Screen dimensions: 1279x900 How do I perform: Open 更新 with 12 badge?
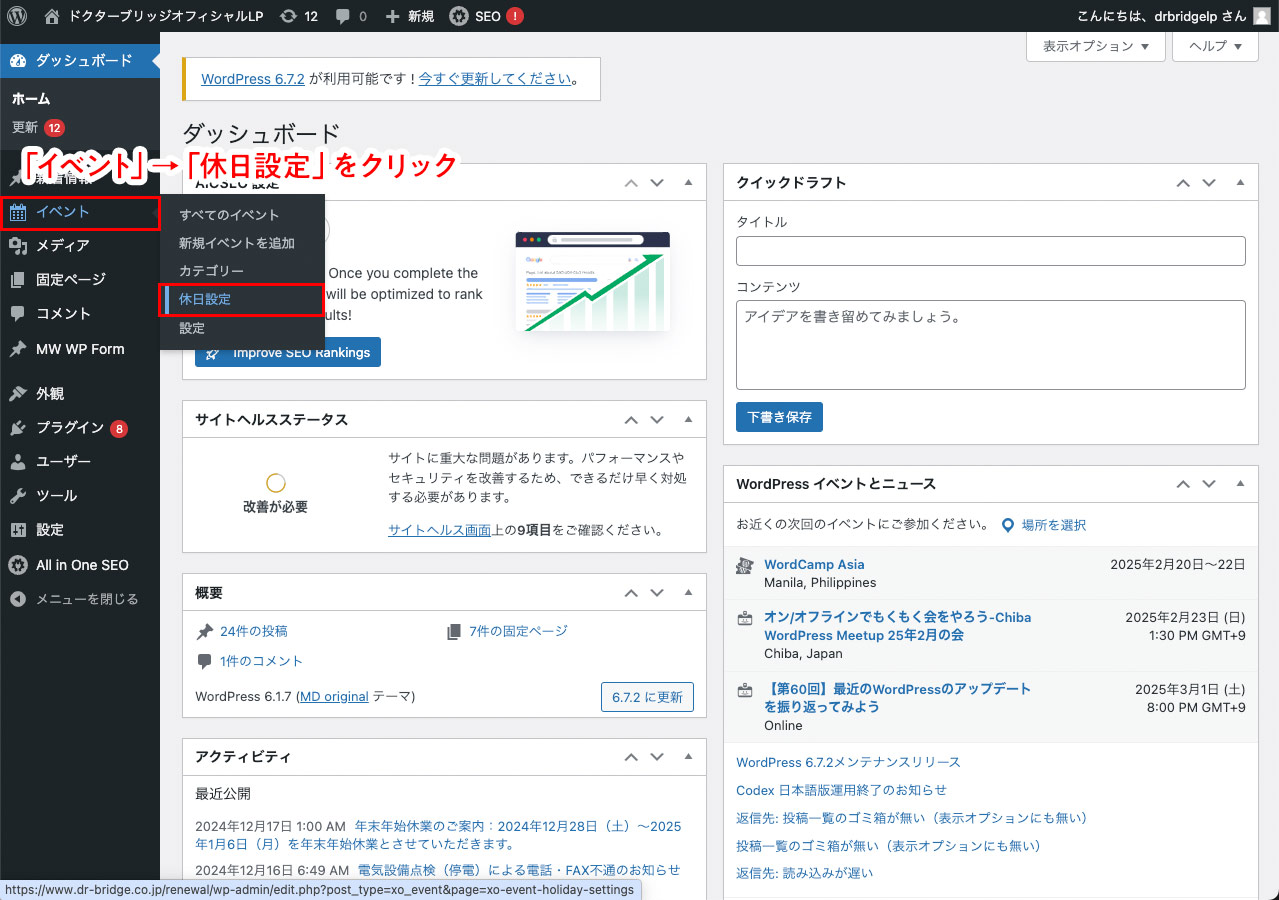tap(38, 127)
